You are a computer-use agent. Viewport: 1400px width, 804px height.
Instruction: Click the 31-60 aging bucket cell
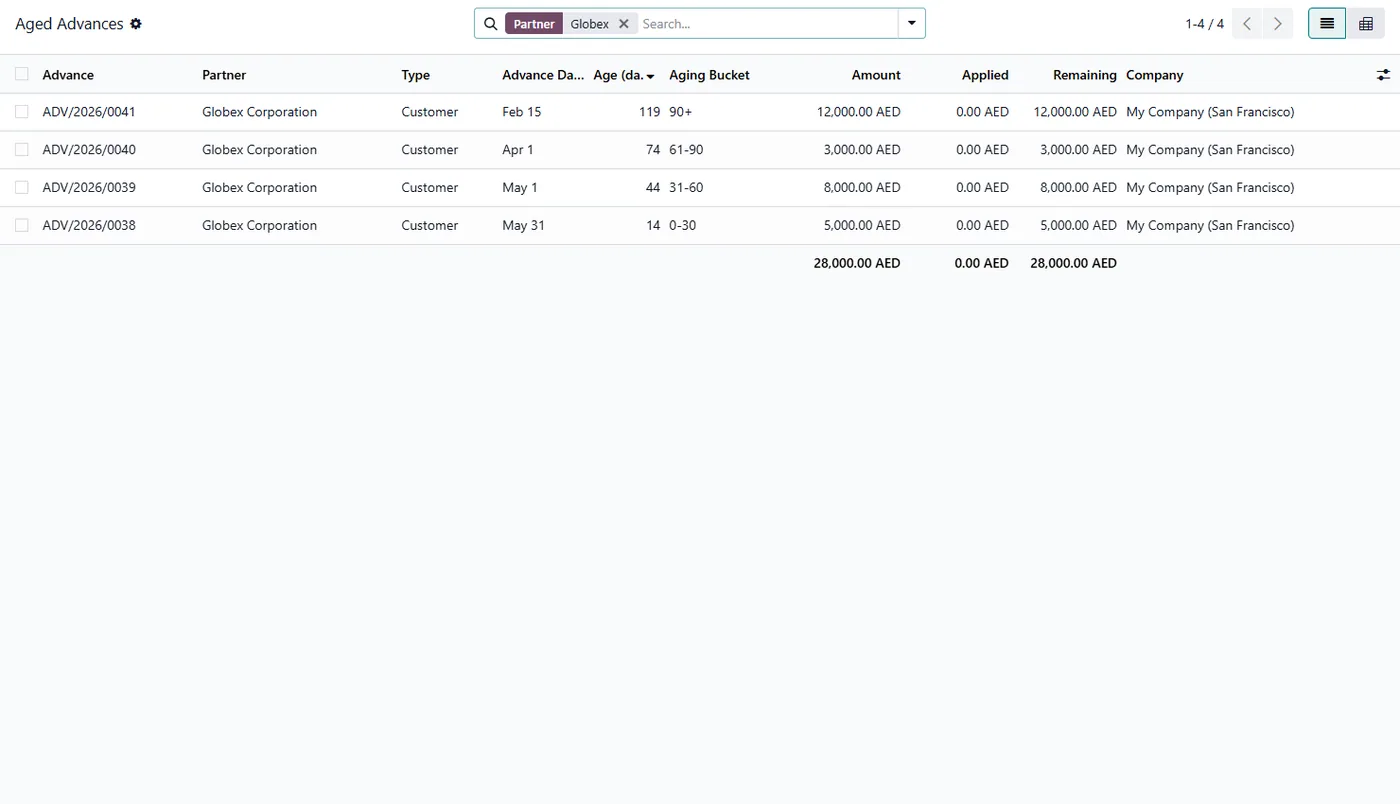coord(686,187)
